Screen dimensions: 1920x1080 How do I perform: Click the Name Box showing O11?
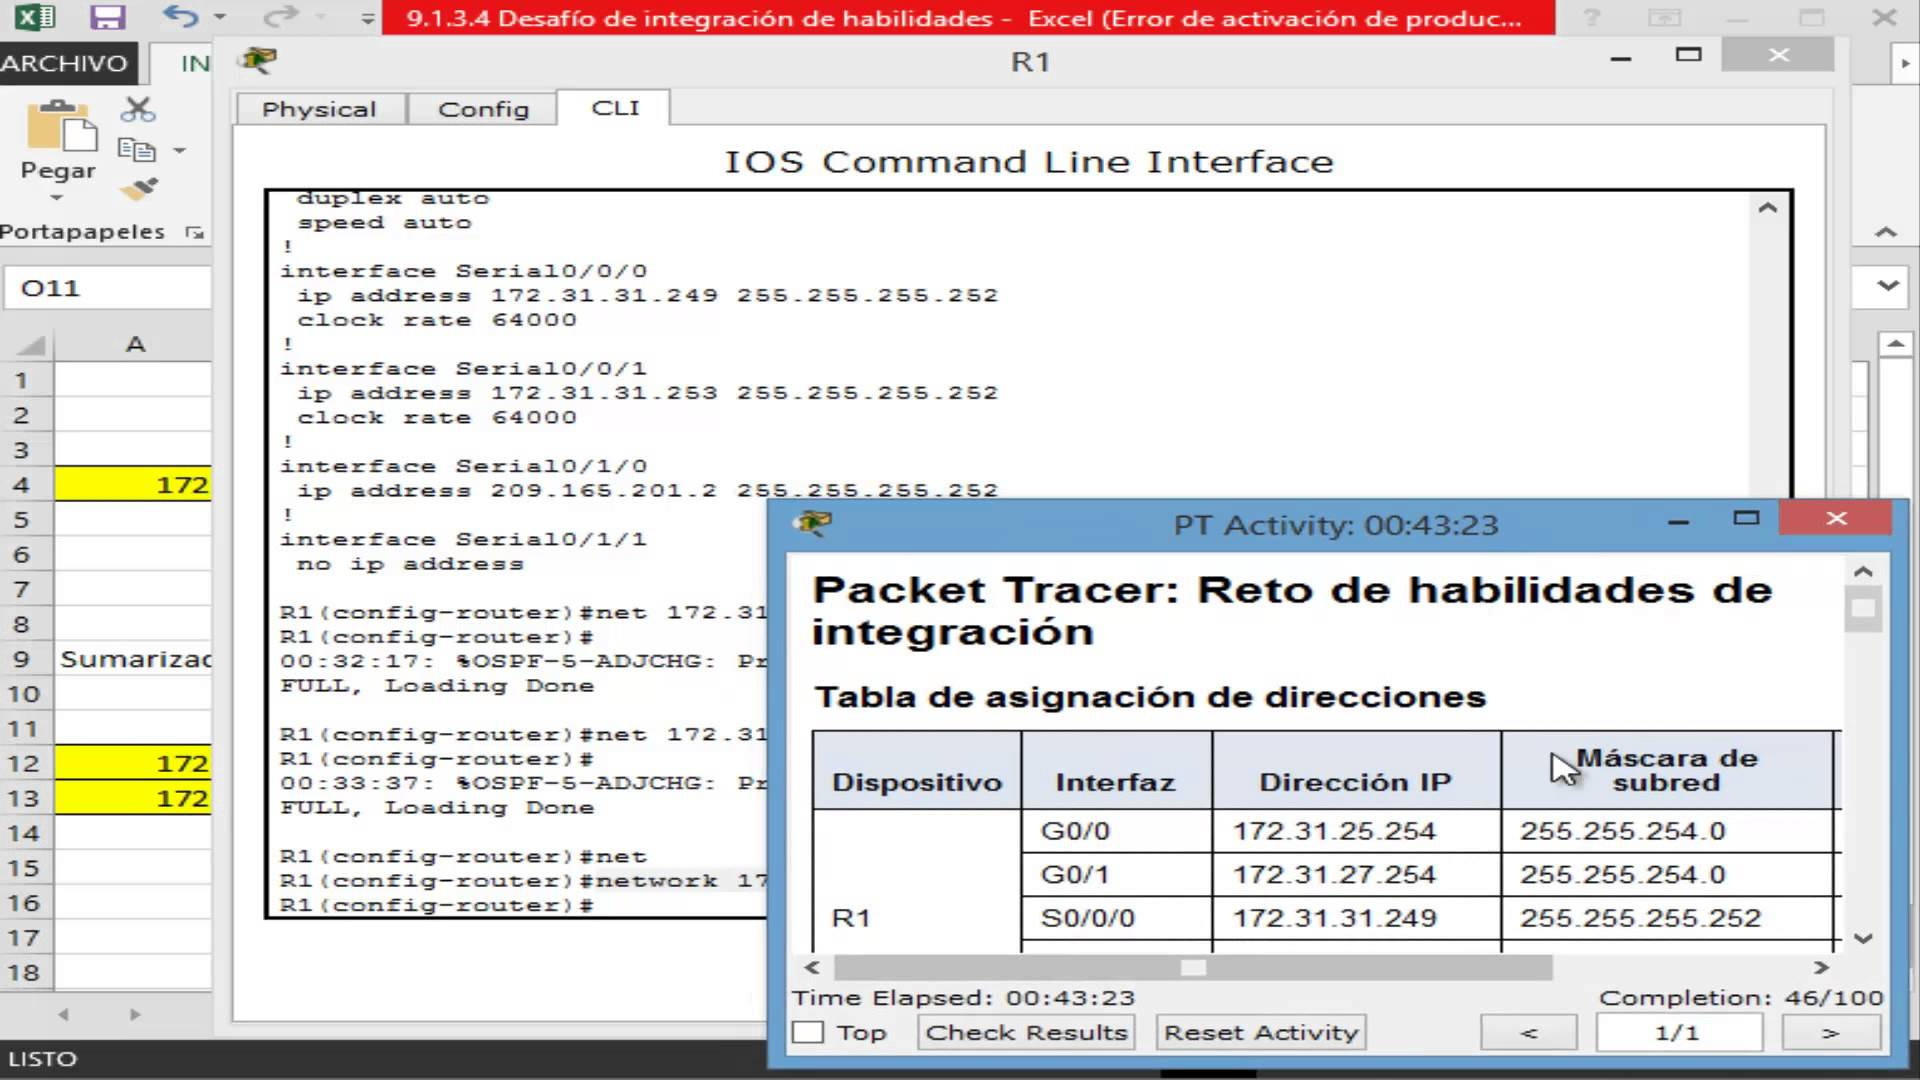click(x=108, y=288)
